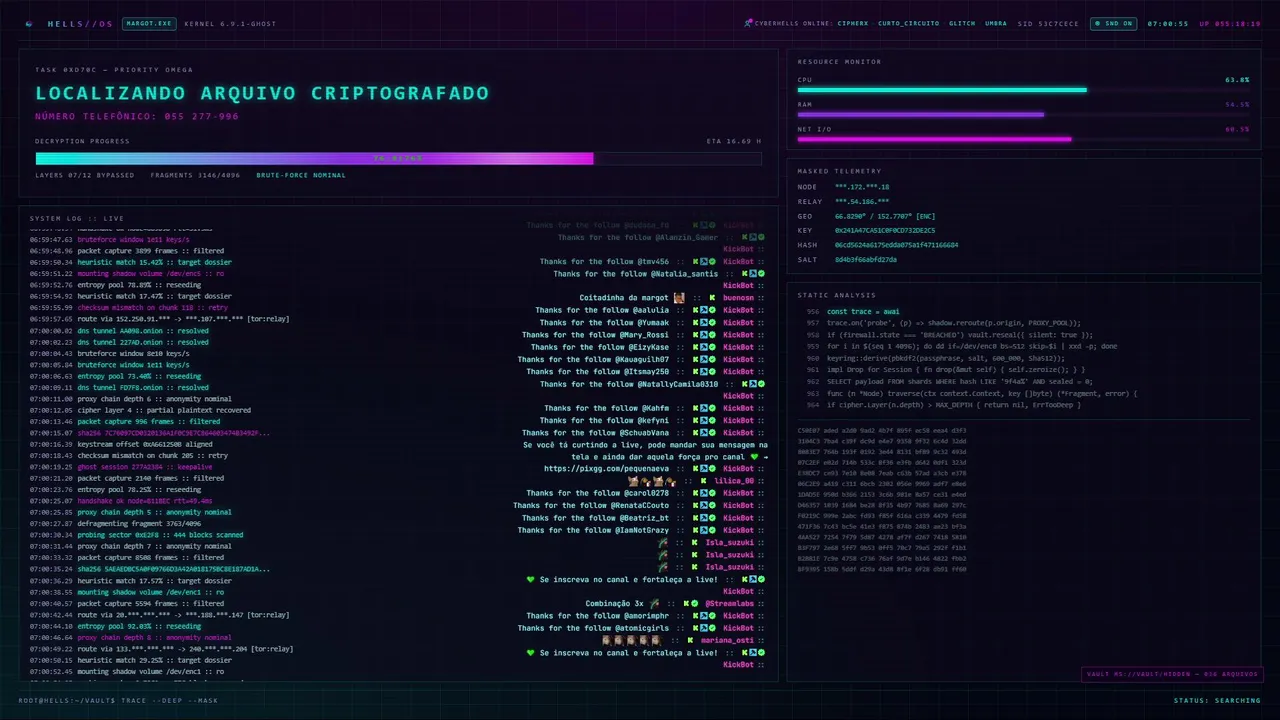1280x720 pixels.
Task: Click the 07:00:55 clock in top bar
Action: point(1167,23)
